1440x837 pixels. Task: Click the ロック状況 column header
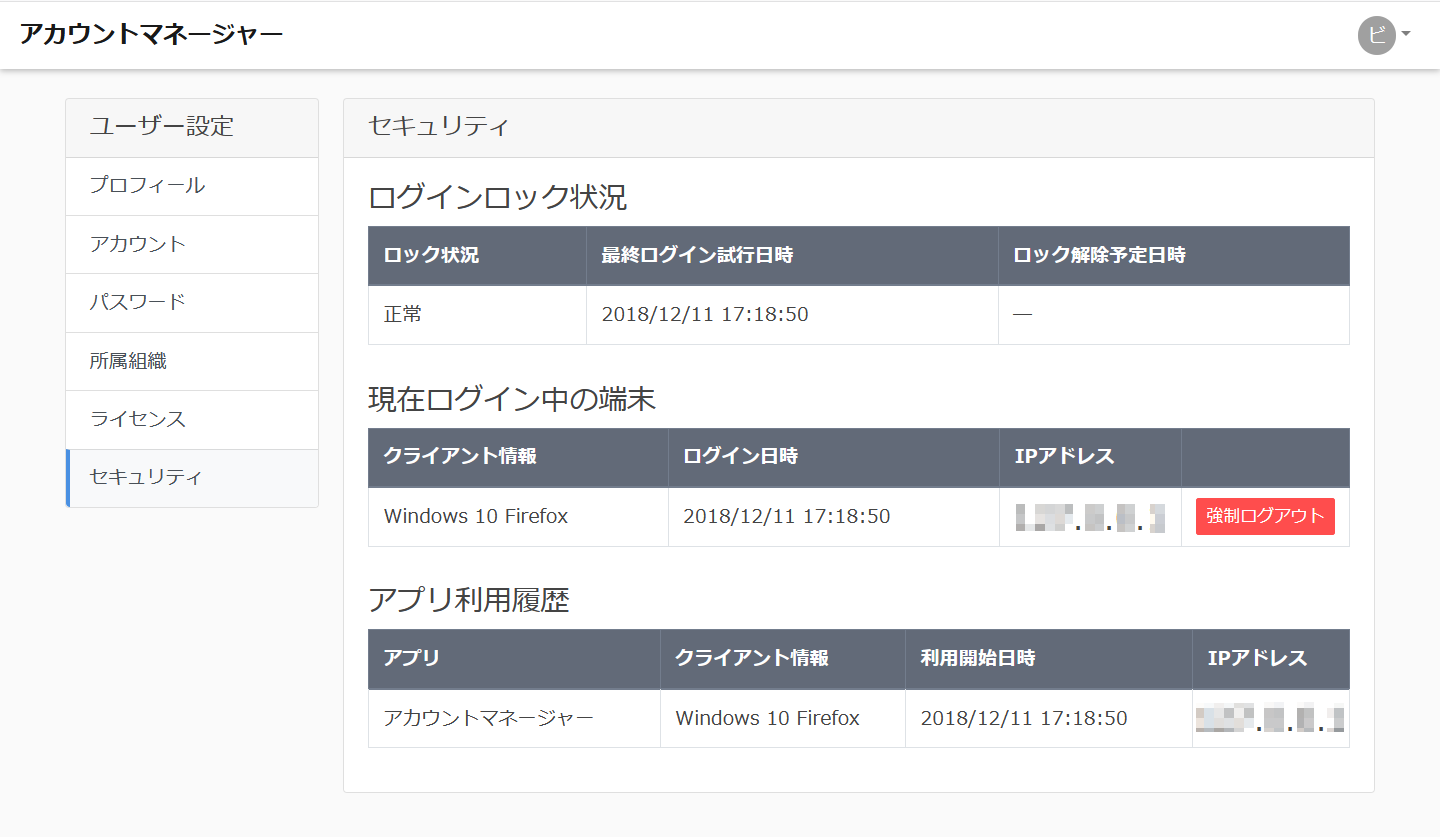[x=431, y=255]
